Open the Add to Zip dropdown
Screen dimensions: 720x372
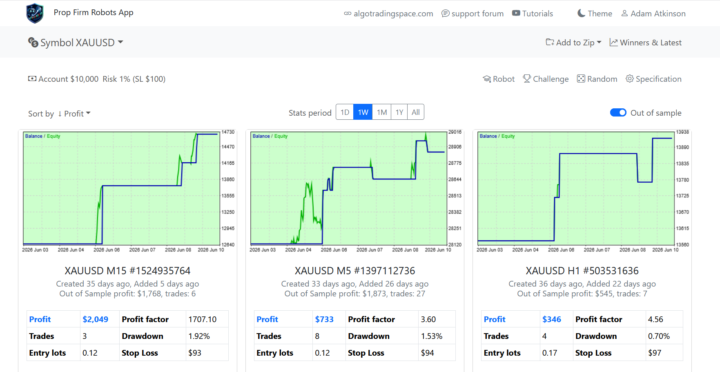click(x=573, y=42)
